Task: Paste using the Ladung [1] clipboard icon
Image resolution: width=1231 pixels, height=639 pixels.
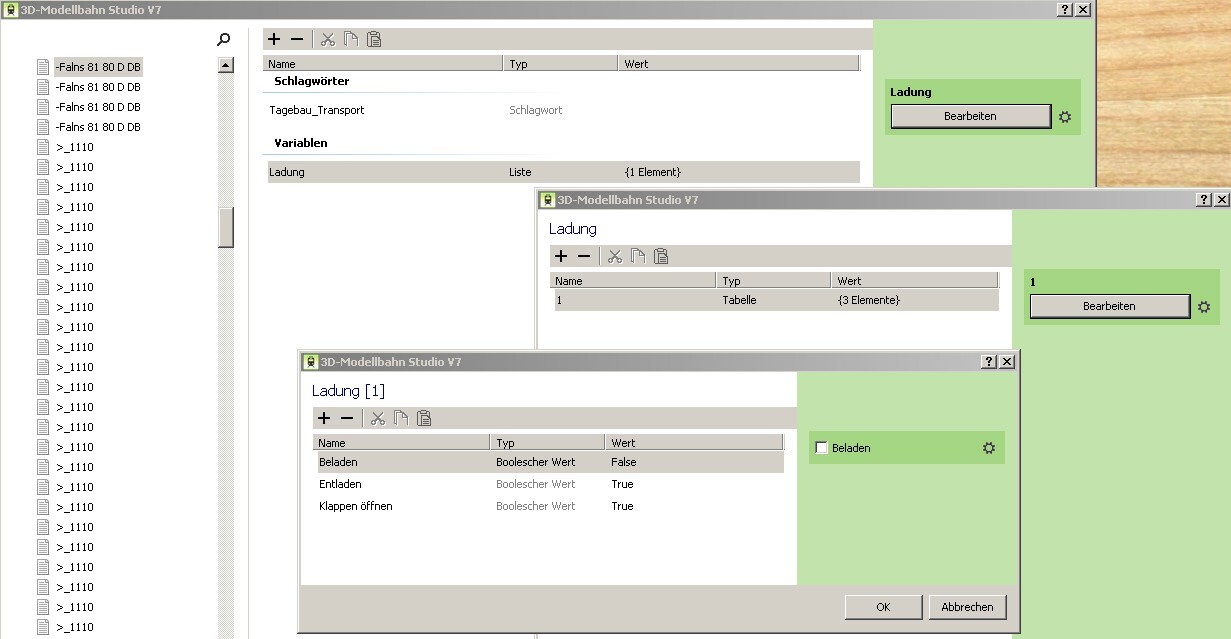Action: pyautogui.click(x=424, y=418)
